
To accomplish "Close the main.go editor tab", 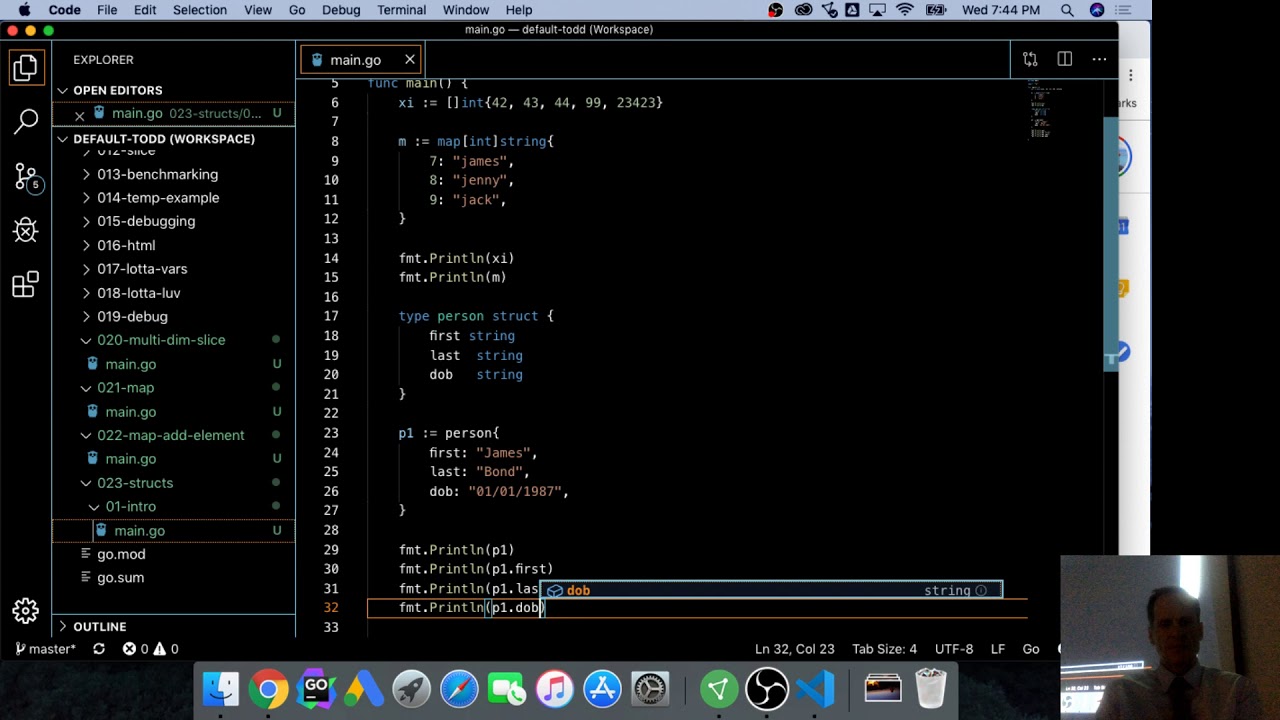I will tap(410, 60).
